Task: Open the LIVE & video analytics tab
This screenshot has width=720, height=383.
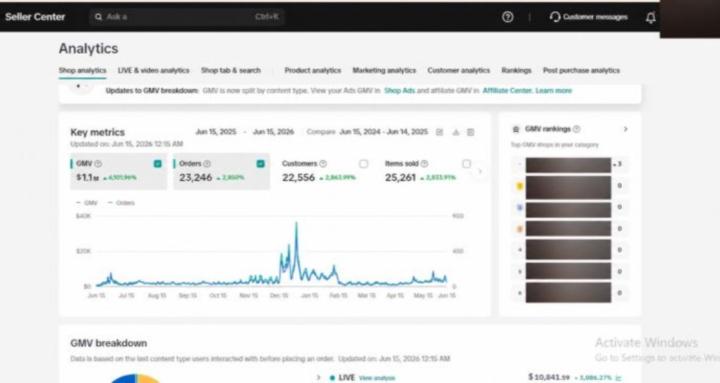Action: [x=153, y=70]
